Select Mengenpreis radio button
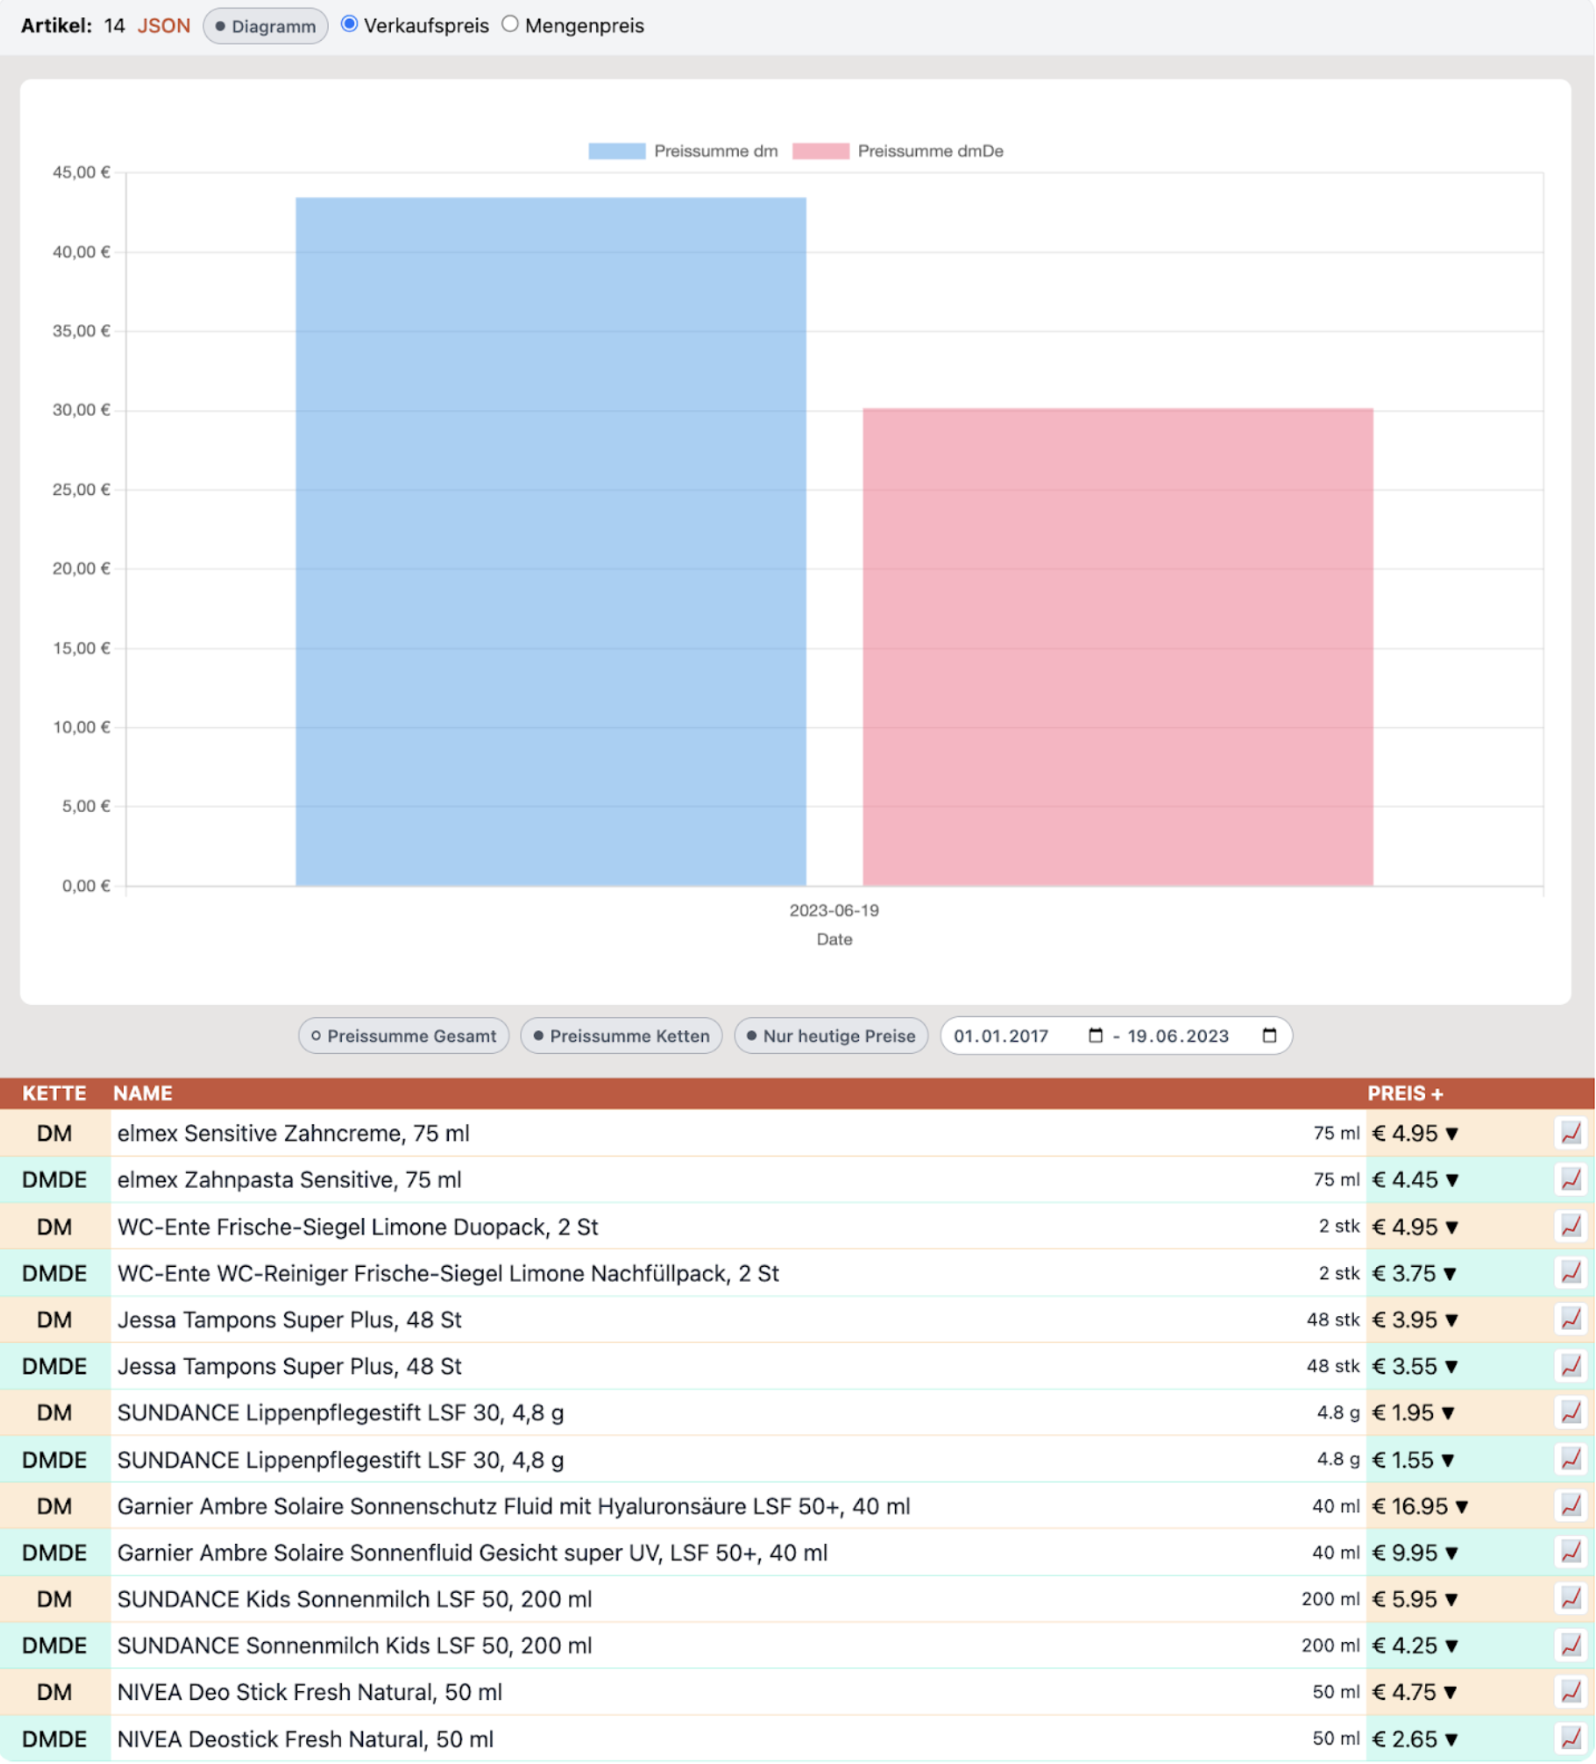Screen dimensions: 1596x1764 510,24
